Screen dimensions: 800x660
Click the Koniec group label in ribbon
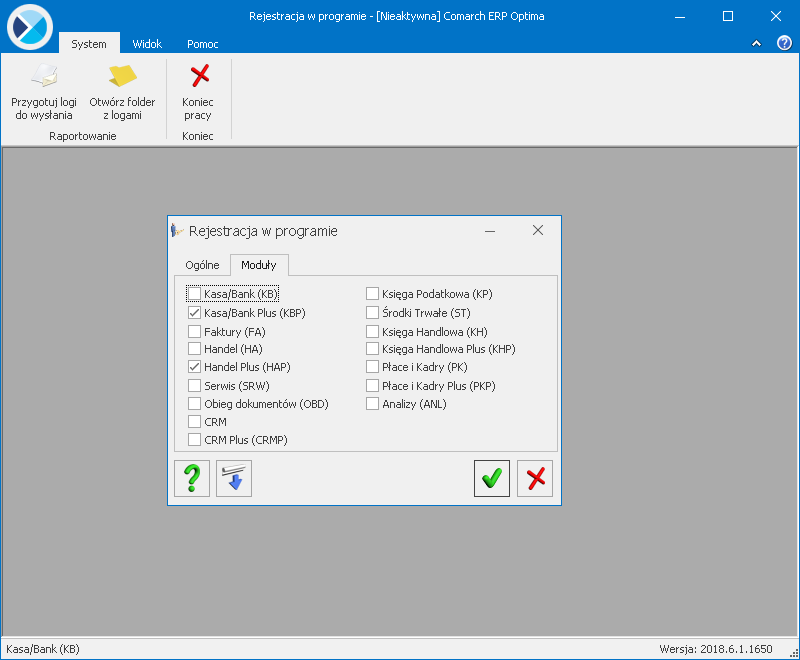point(198,136)
